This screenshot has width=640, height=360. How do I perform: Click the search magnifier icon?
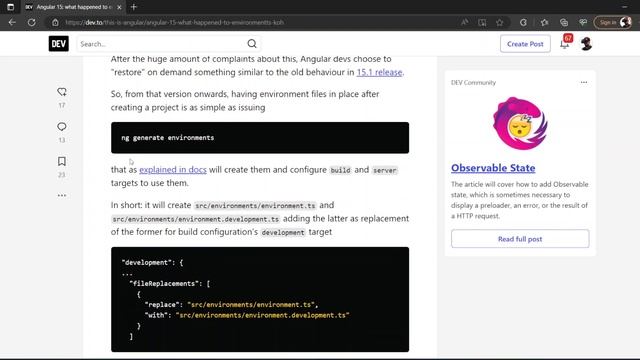coord(252,44)
